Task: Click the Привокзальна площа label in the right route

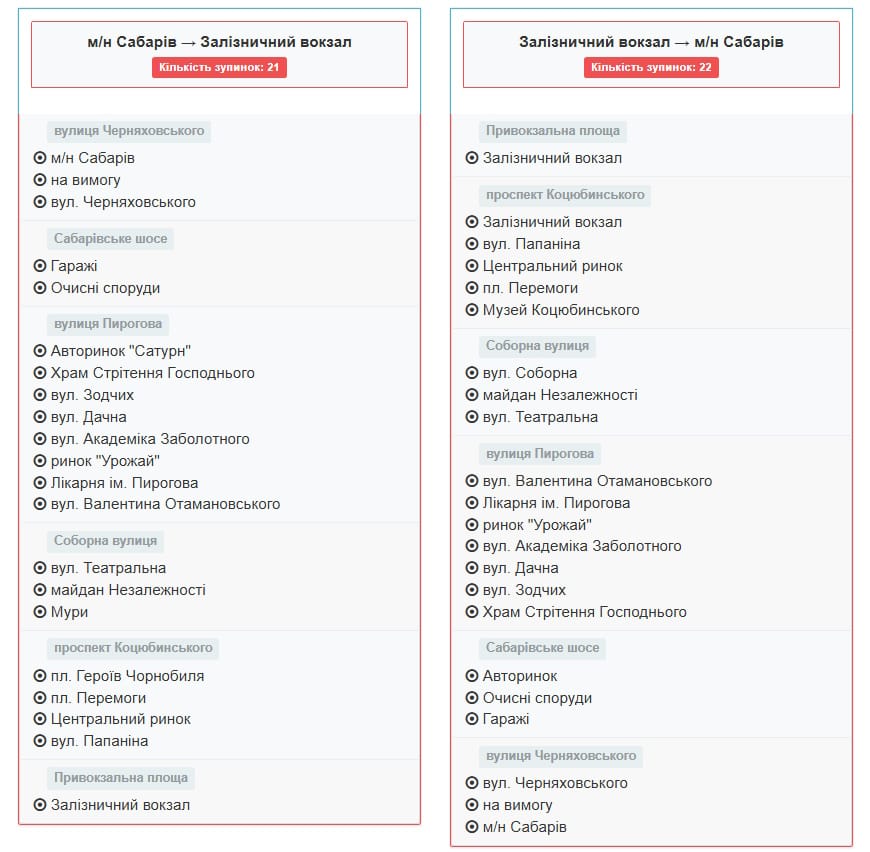Action: point(552,131)
